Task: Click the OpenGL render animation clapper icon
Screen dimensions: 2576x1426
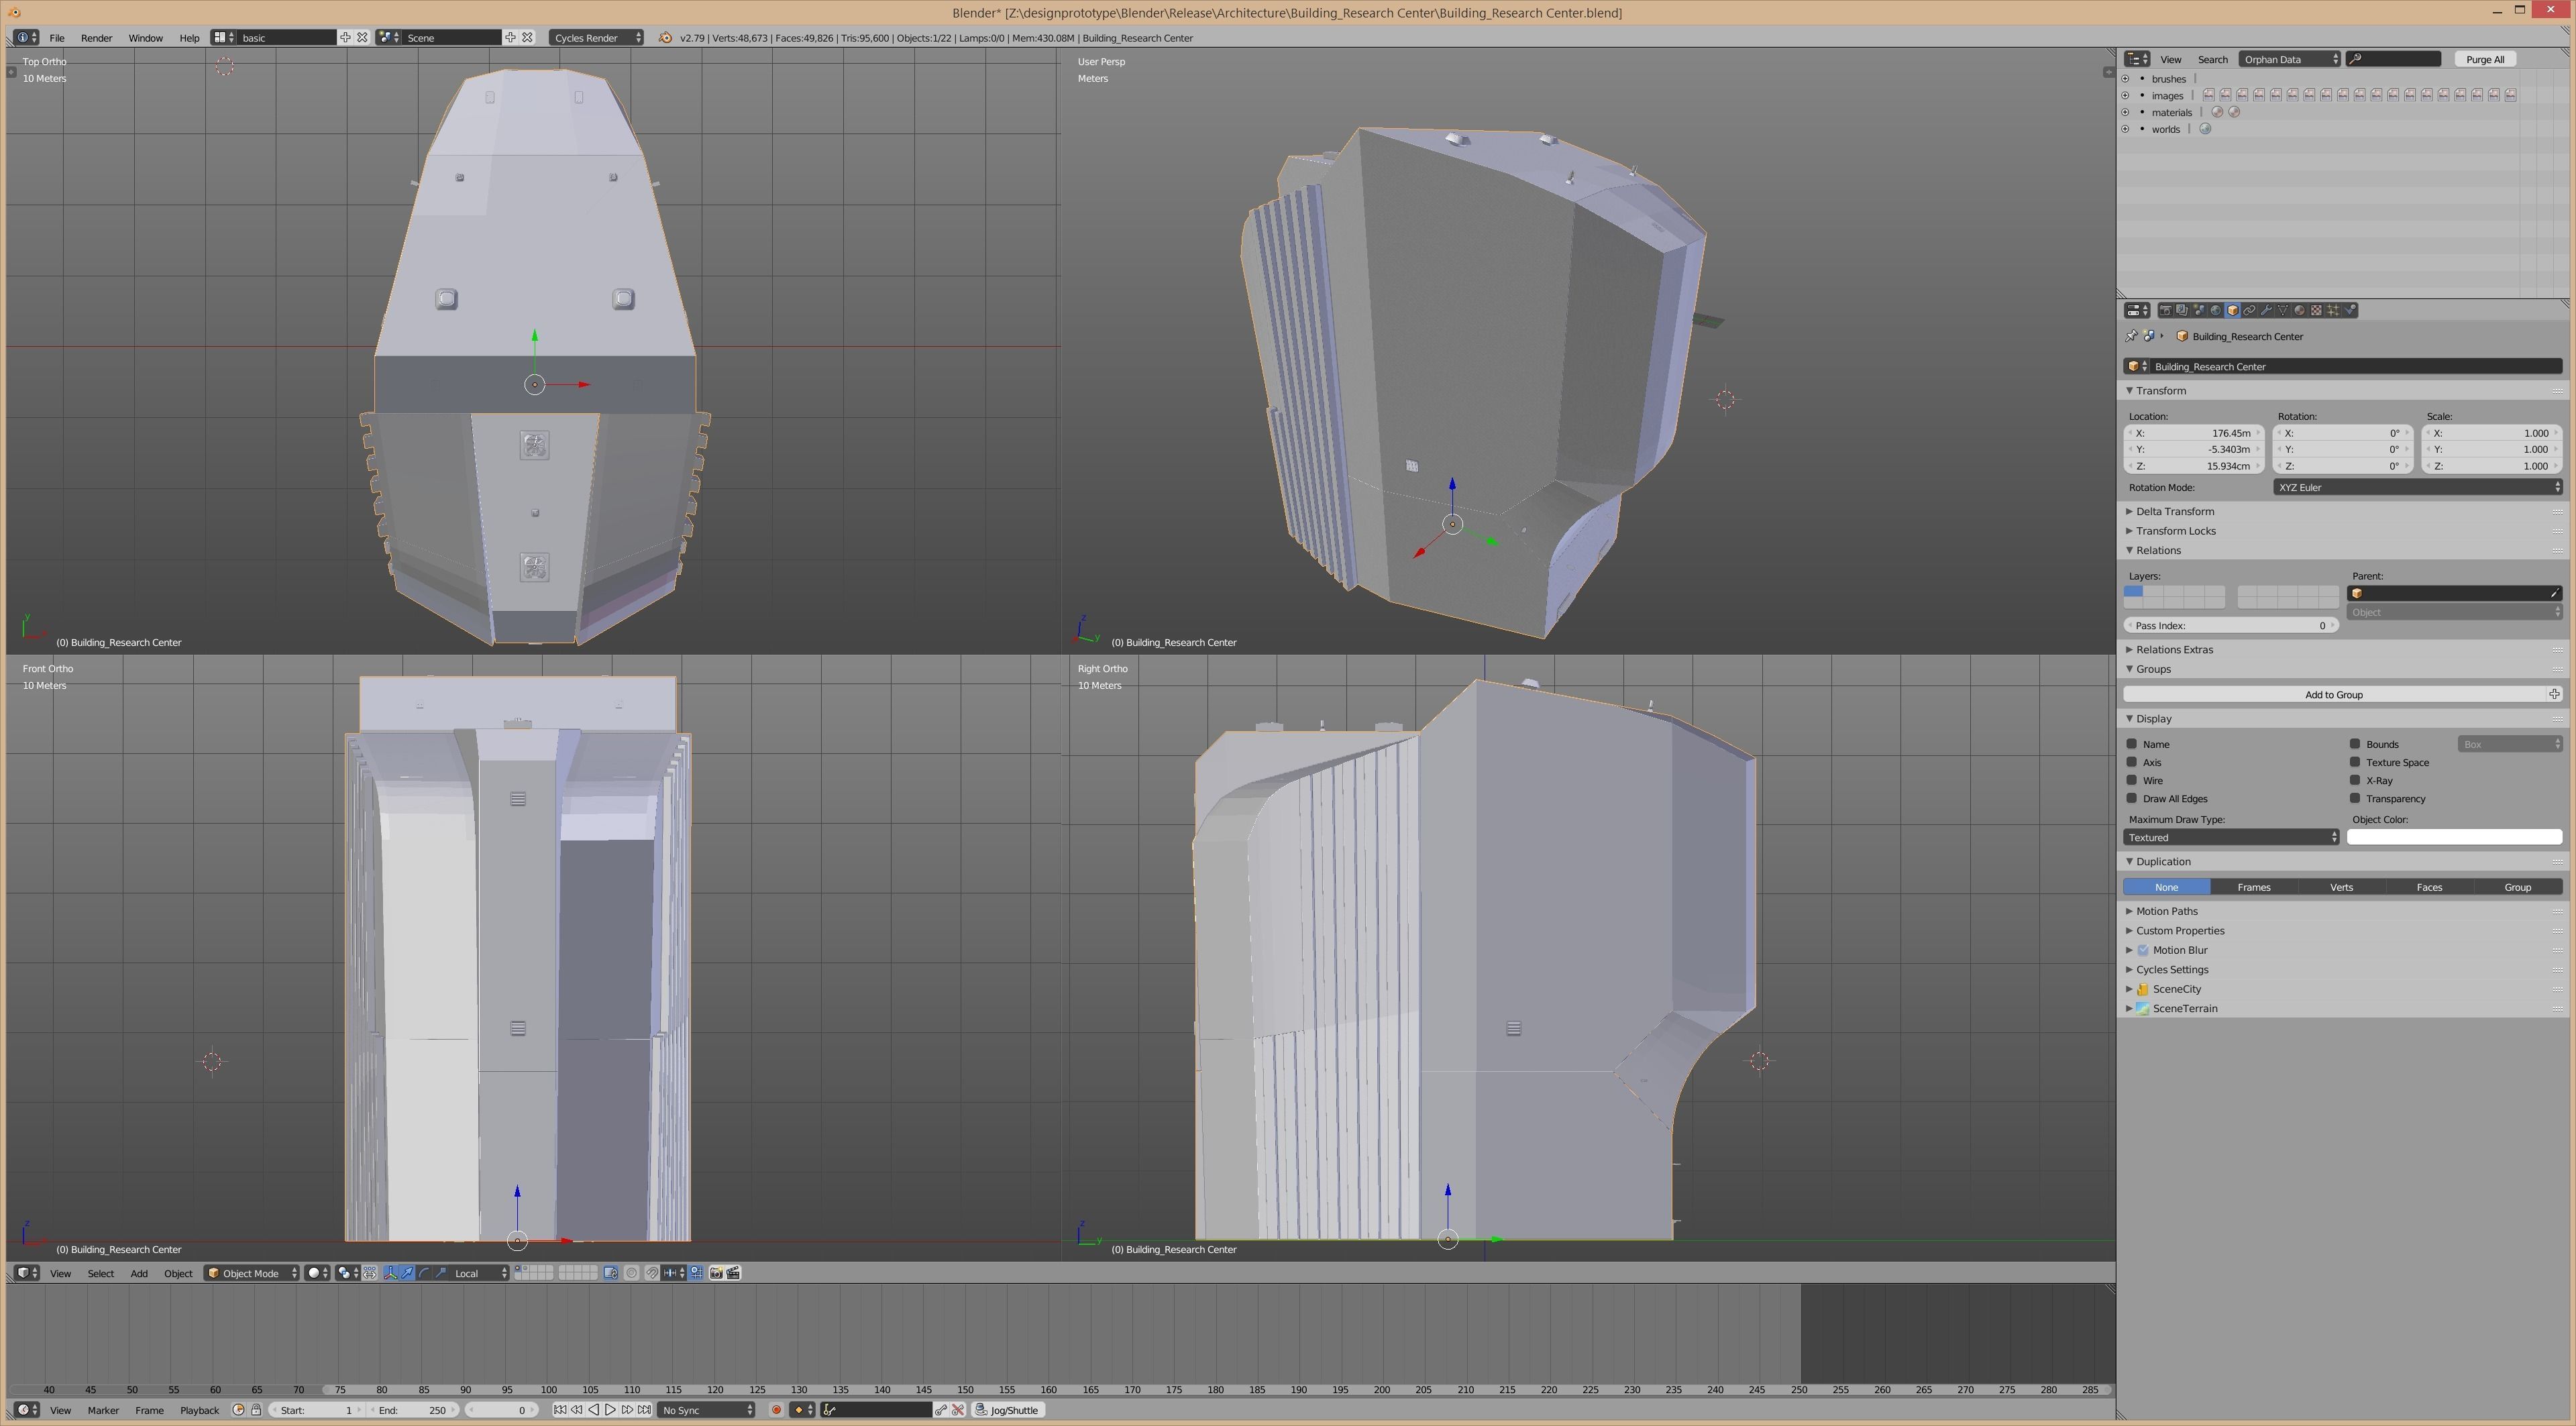Action: (x=733, y=1273)
